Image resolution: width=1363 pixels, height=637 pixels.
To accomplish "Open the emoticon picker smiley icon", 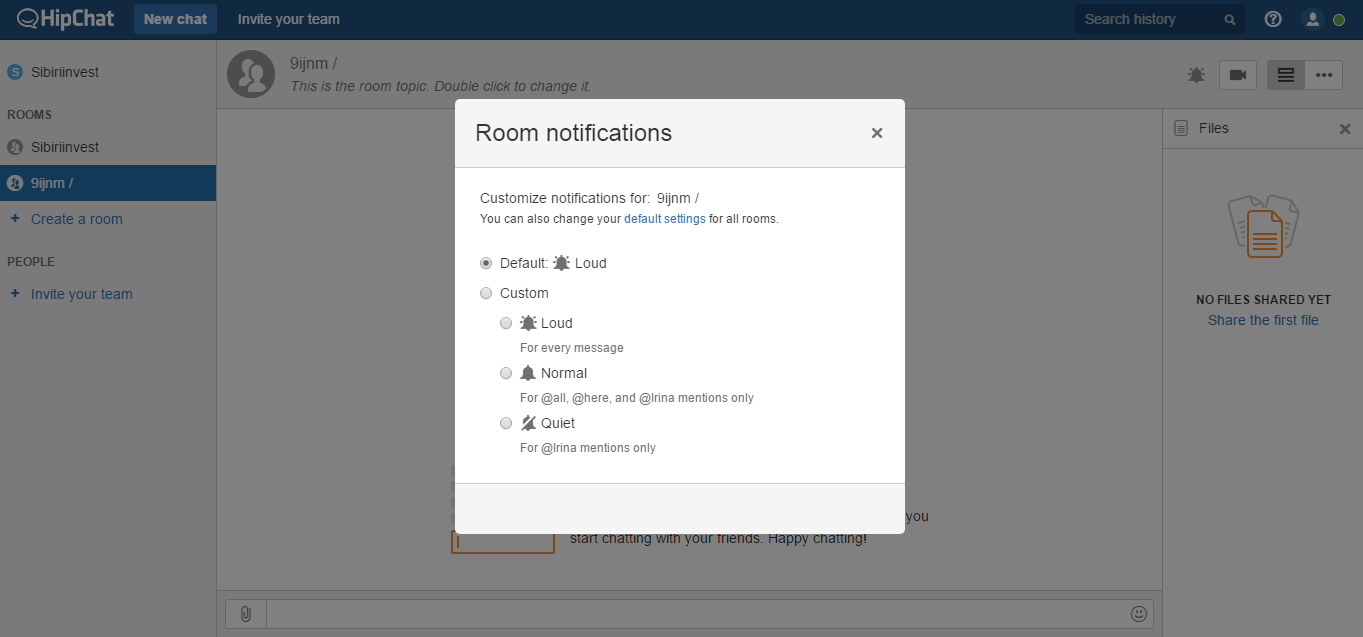I will coord(1138,613).
